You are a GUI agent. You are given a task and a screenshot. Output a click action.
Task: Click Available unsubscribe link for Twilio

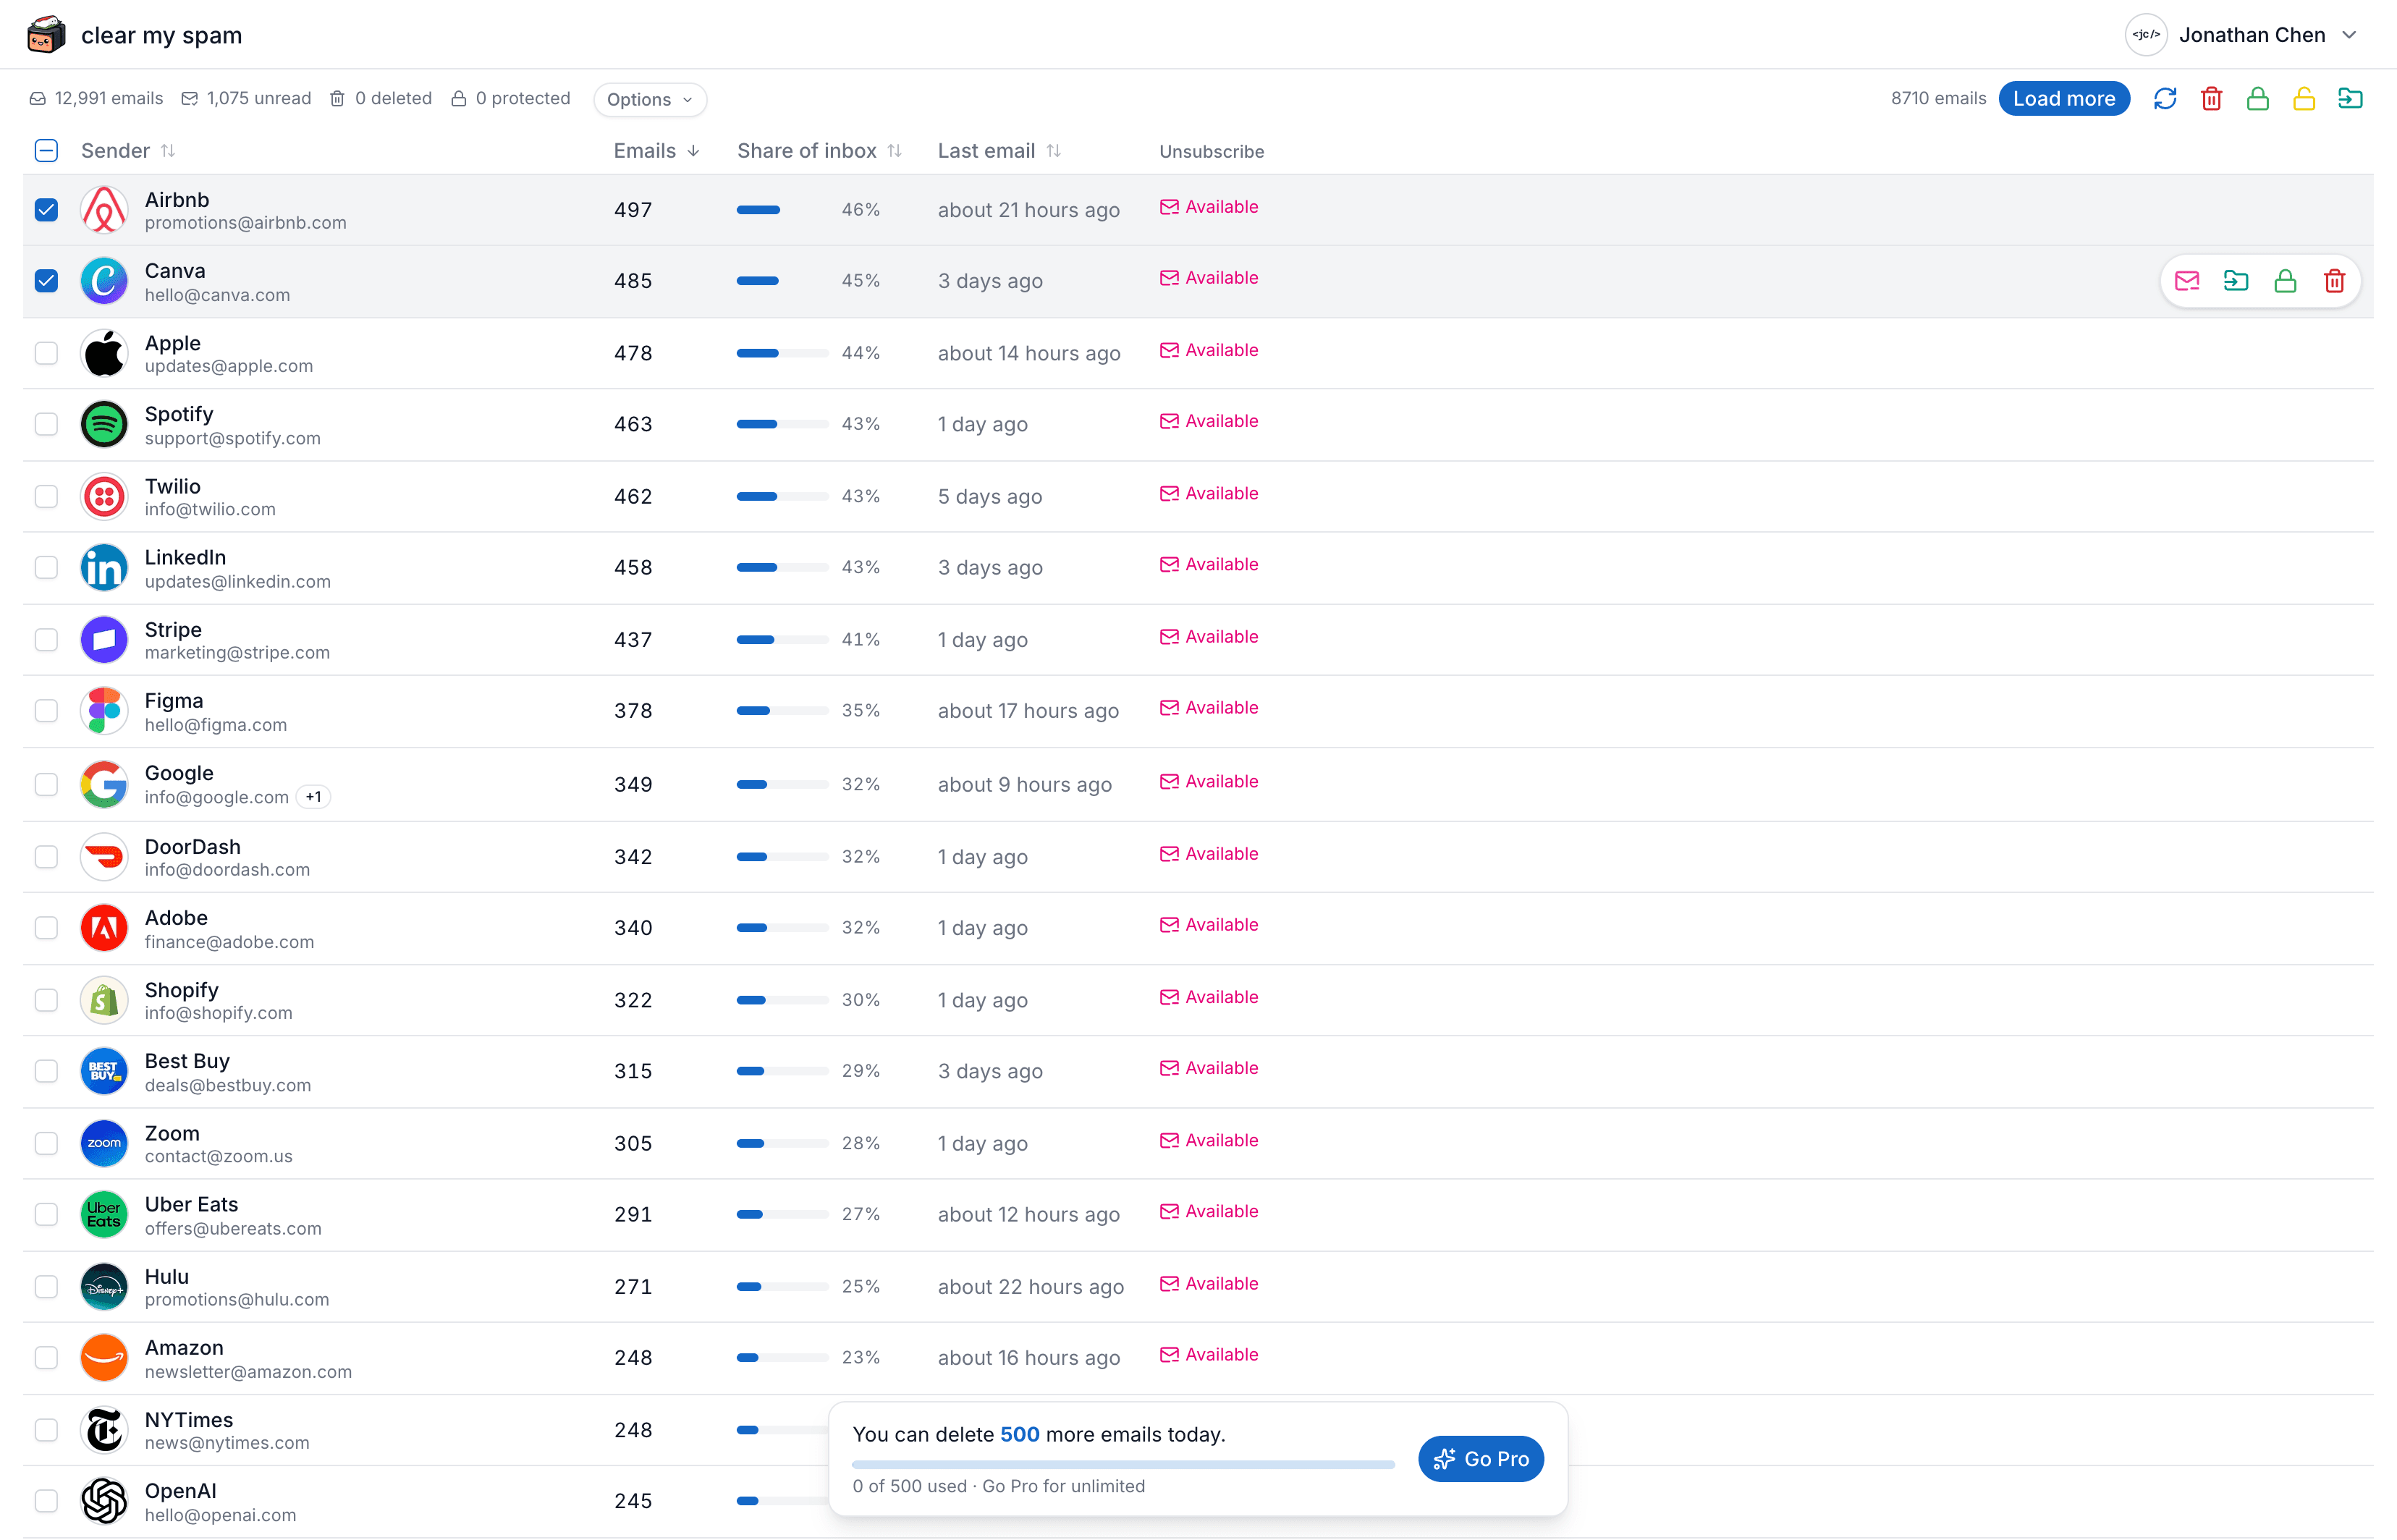(x=1209, y=493)
